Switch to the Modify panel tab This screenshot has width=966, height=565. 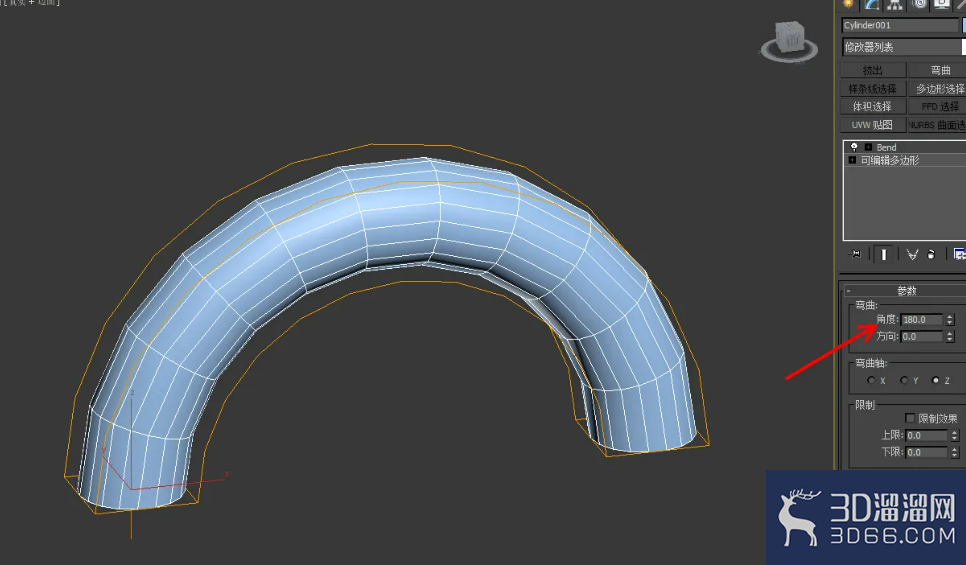pyautogui.click(x=872, y=4)
